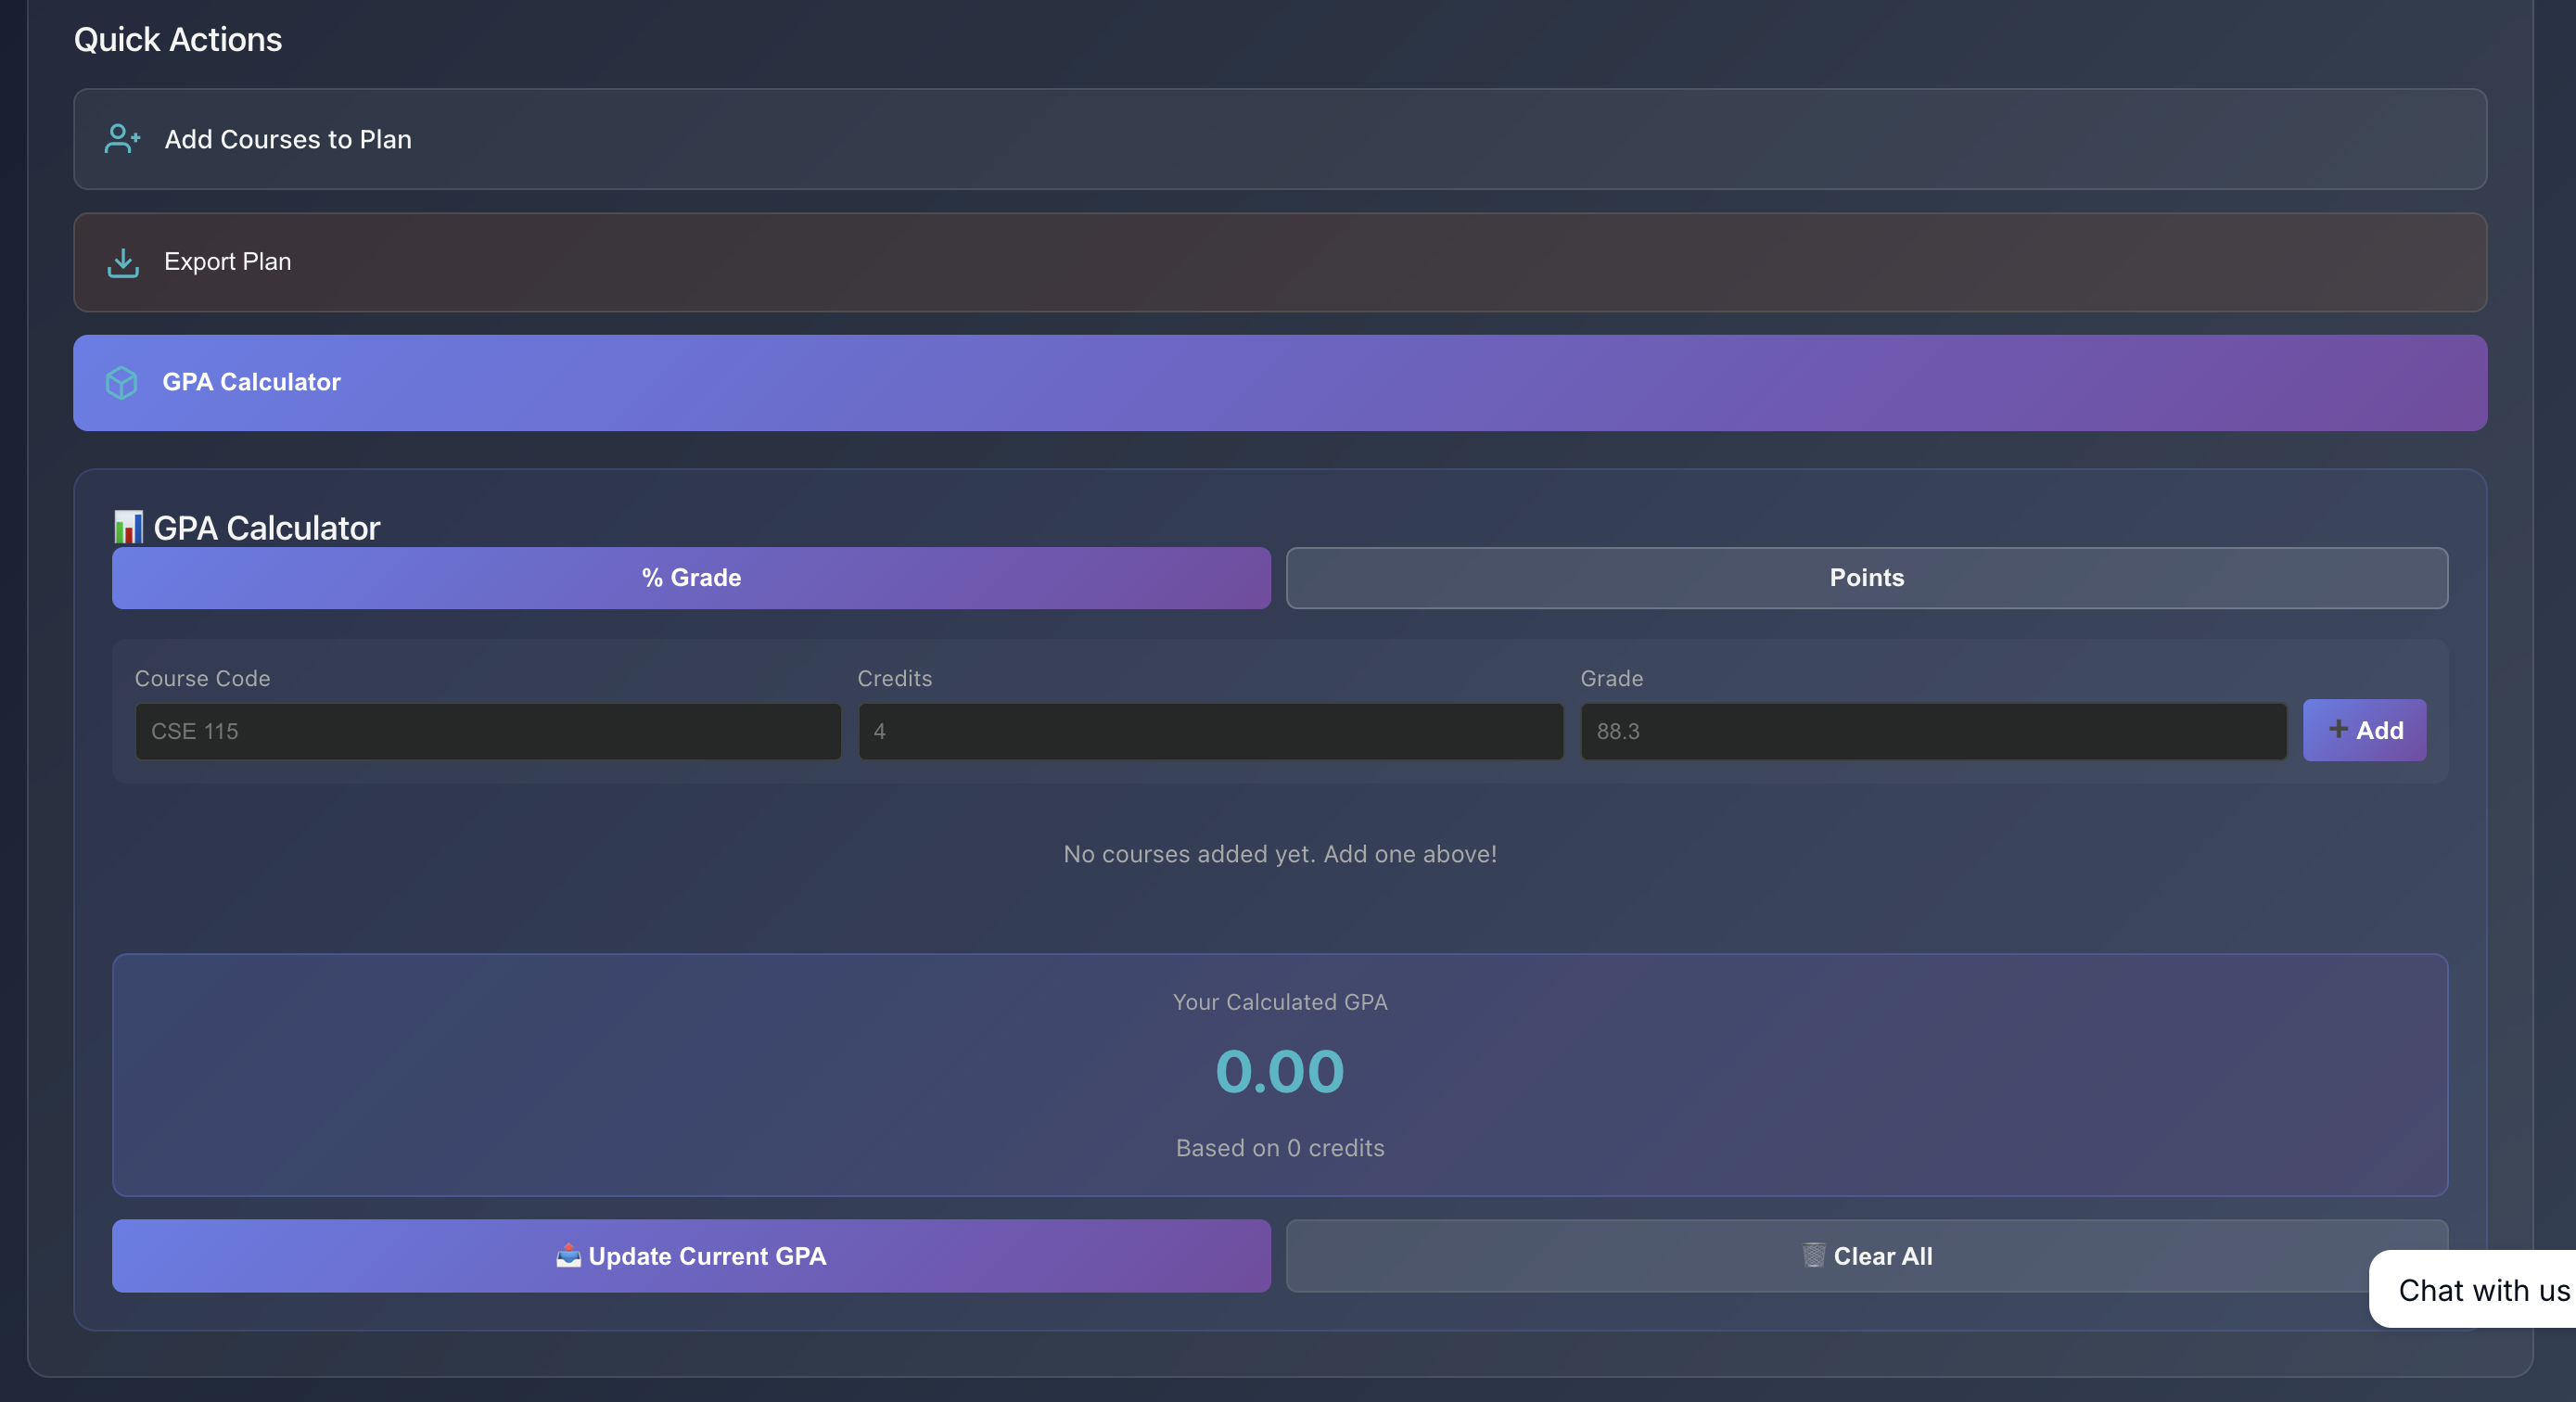Open Add Courses to Plan action

[1279, 139]
